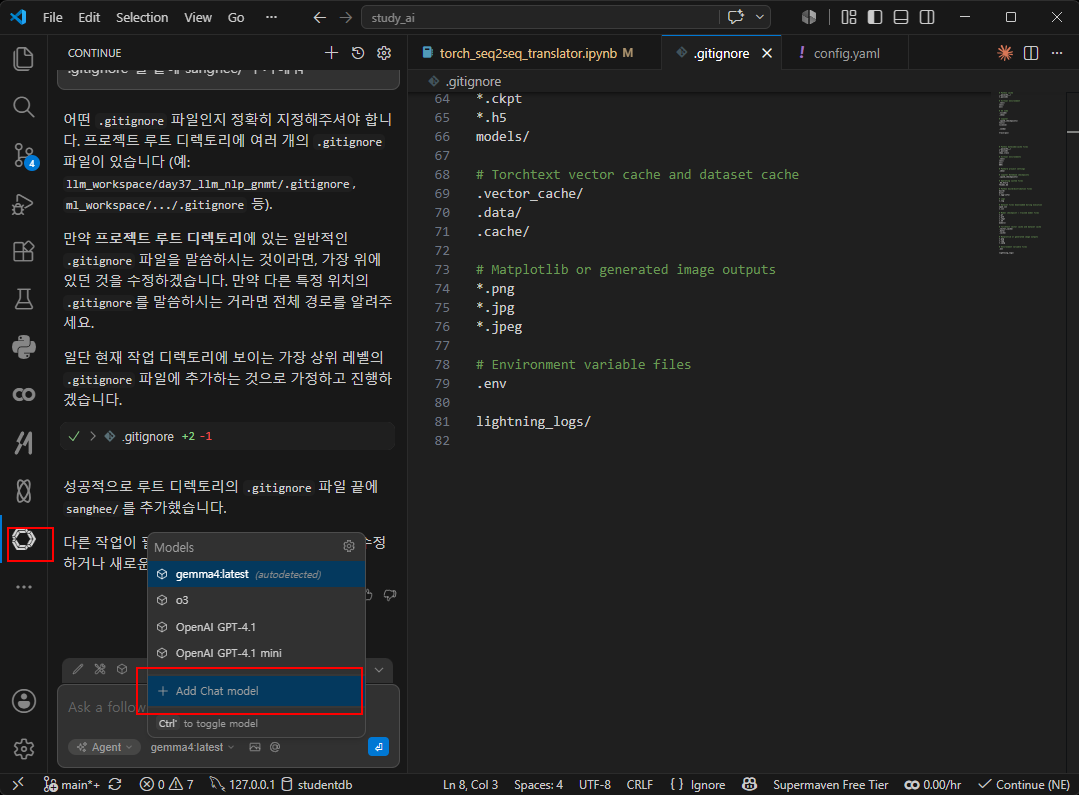Open errors and warnings count in status bar

pos(167,785)
